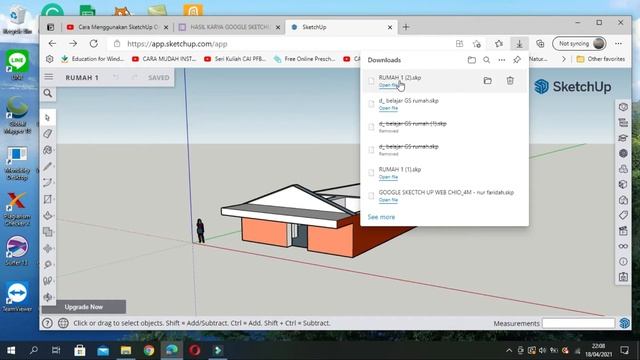Open the Display glasses panel
This screenshot has width=640, height=360.
623,246
